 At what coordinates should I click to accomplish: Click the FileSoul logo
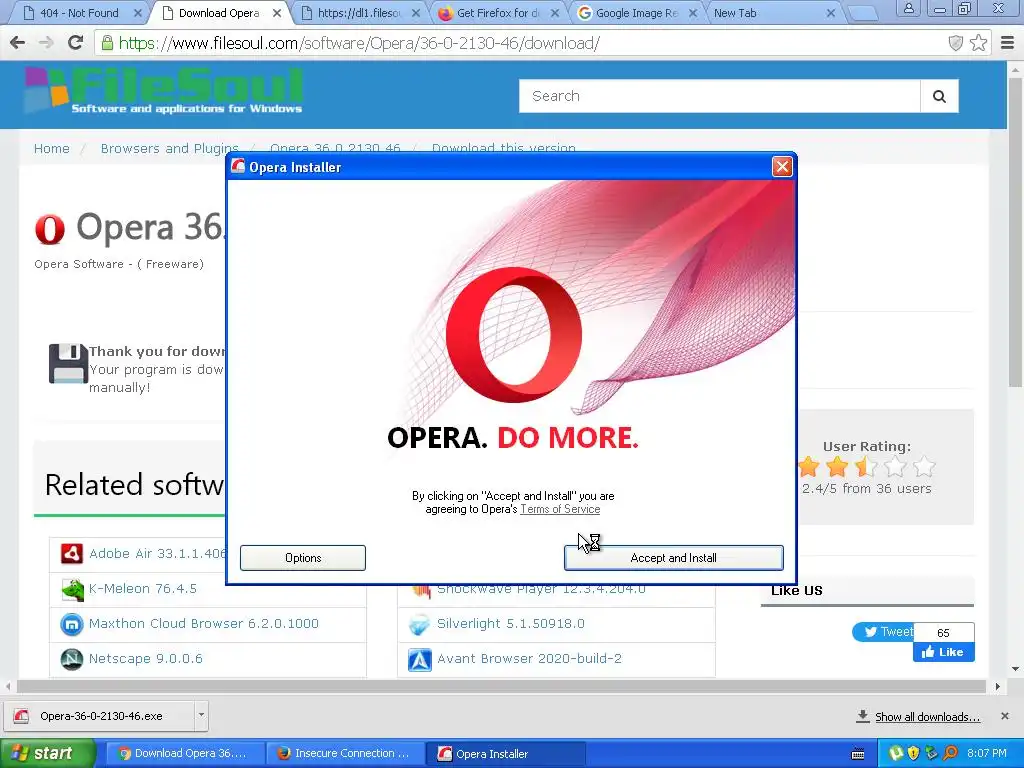click(164, 91)
